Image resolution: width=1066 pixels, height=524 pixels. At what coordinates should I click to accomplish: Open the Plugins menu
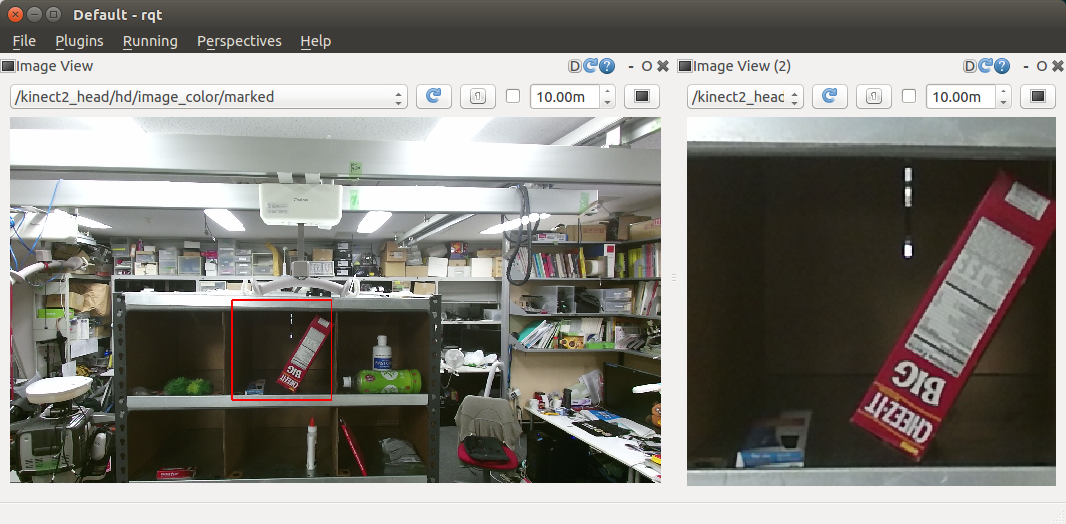[80, 41]
